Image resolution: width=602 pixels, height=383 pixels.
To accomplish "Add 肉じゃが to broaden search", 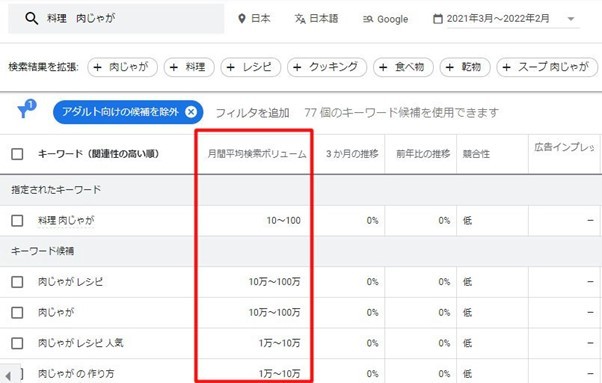I will [122, 67].
